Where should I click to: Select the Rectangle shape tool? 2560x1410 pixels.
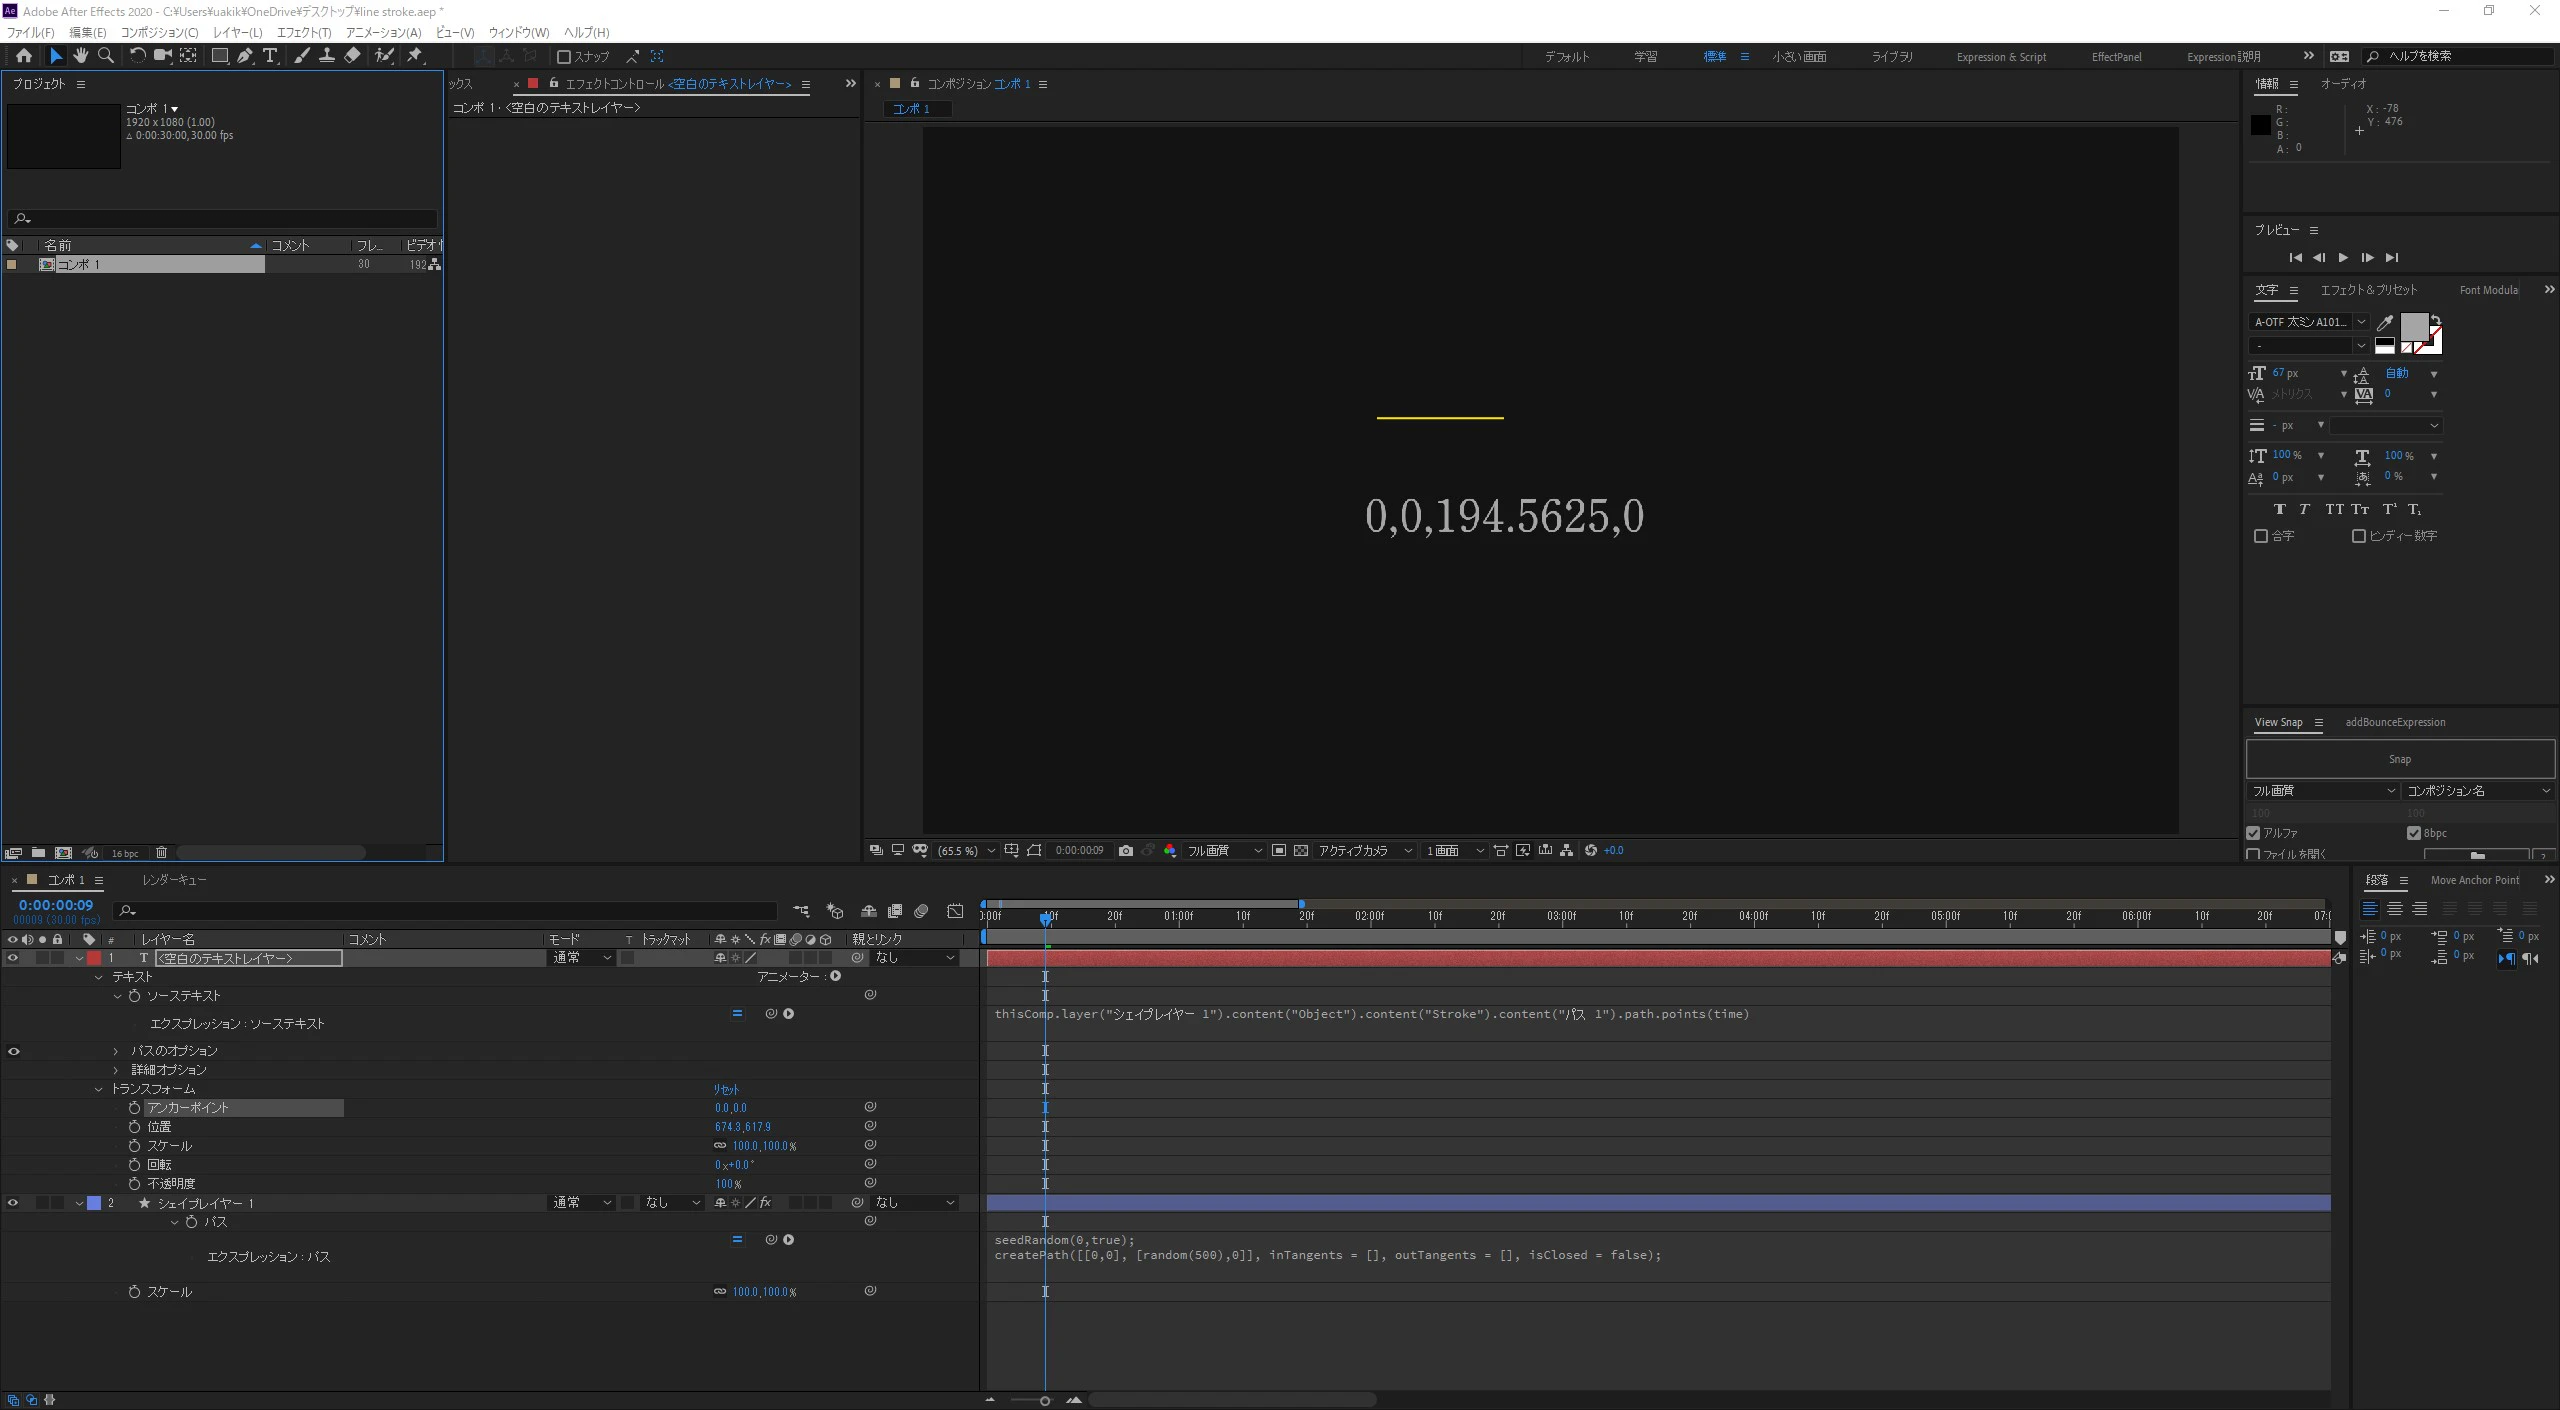tap(219, 56)
